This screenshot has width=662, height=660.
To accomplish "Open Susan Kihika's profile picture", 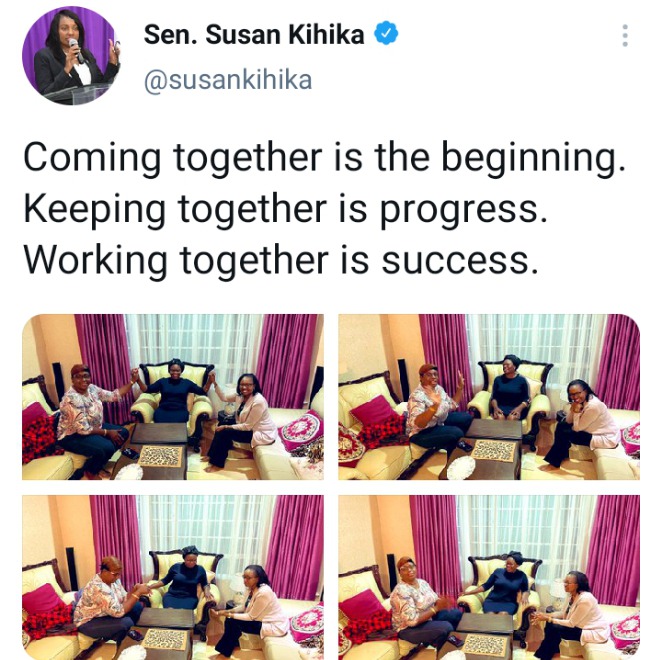I will point(71,56).
